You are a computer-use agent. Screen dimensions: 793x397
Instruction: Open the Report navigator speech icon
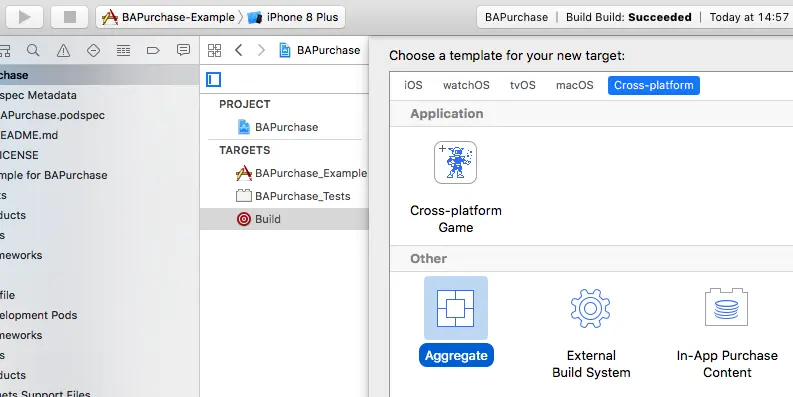click(x=183, y=50)
